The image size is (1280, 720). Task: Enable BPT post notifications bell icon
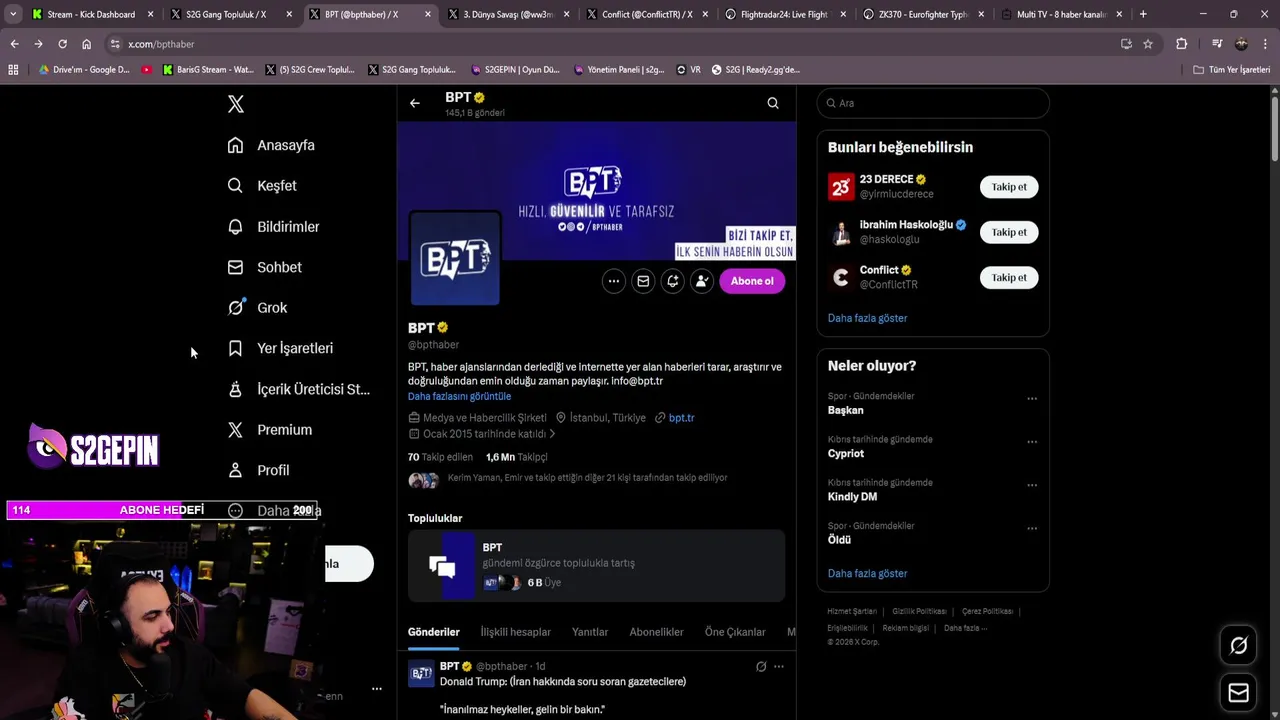click(673, 281)
